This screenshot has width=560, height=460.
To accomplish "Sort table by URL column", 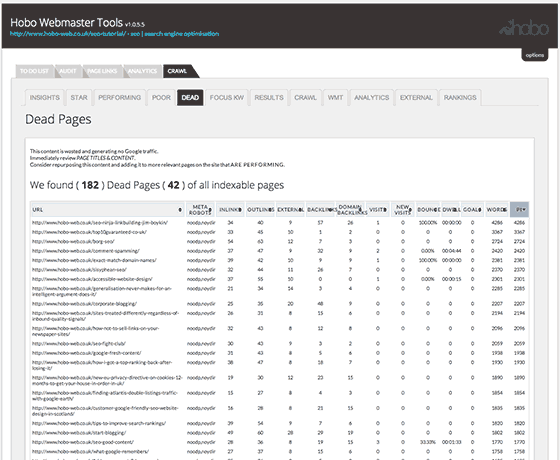I will tap(108, 210).
